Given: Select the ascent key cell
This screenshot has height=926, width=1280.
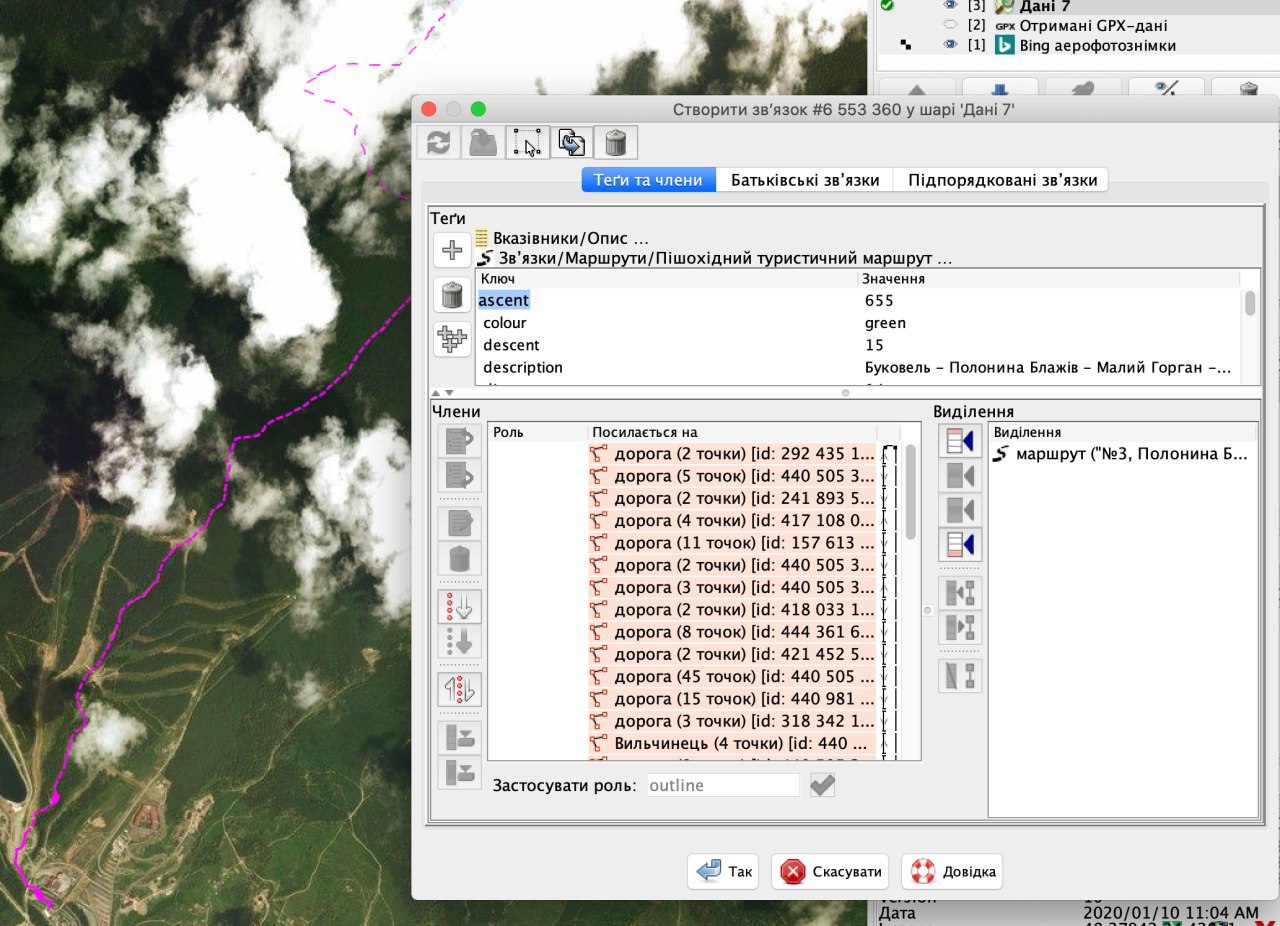Looking at the screenshot, I should click(667, 300).
